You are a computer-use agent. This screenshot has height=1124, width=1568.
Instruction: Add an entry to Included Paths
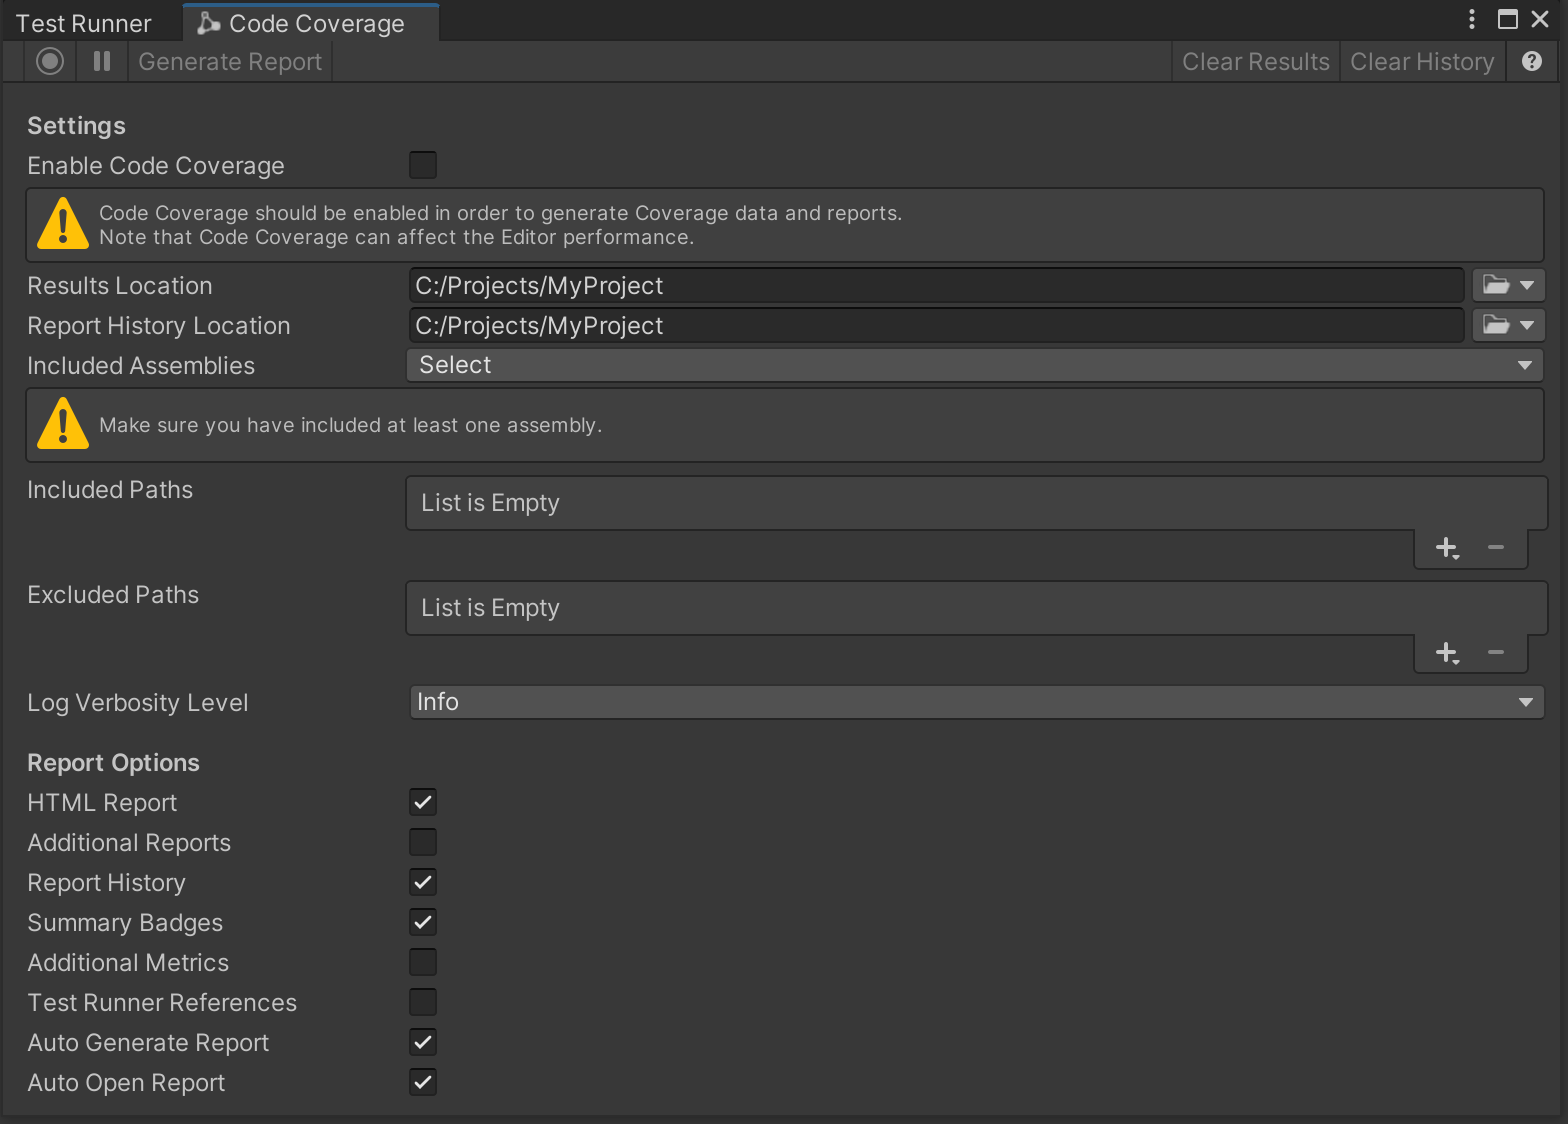click(1446, 548)
